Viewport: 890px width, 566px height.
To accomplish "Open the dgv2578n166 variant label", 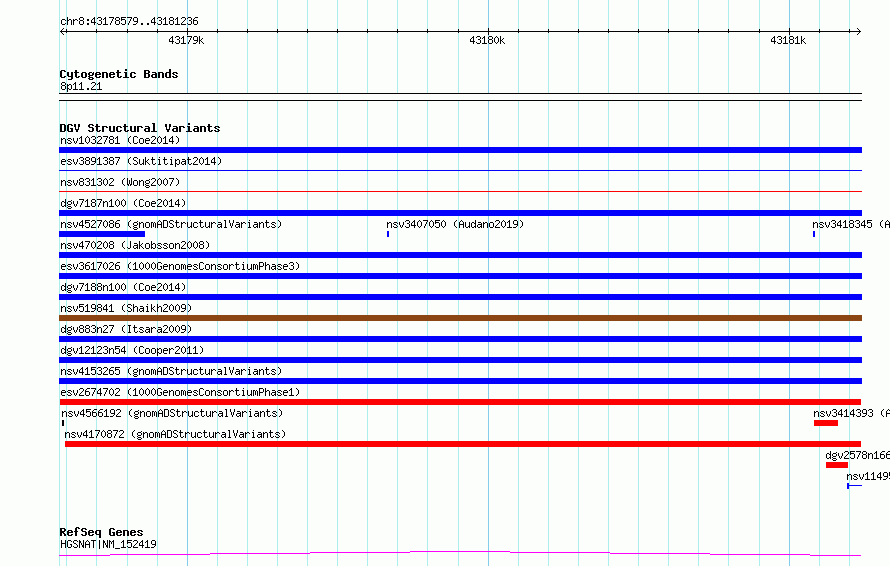I will (x=858, y=455).
